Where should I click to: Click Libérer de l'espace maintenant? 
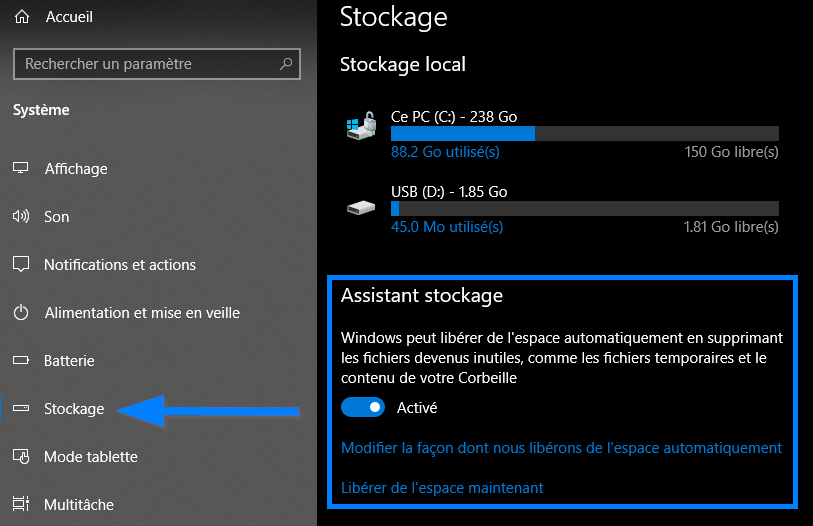click(442, 488)
